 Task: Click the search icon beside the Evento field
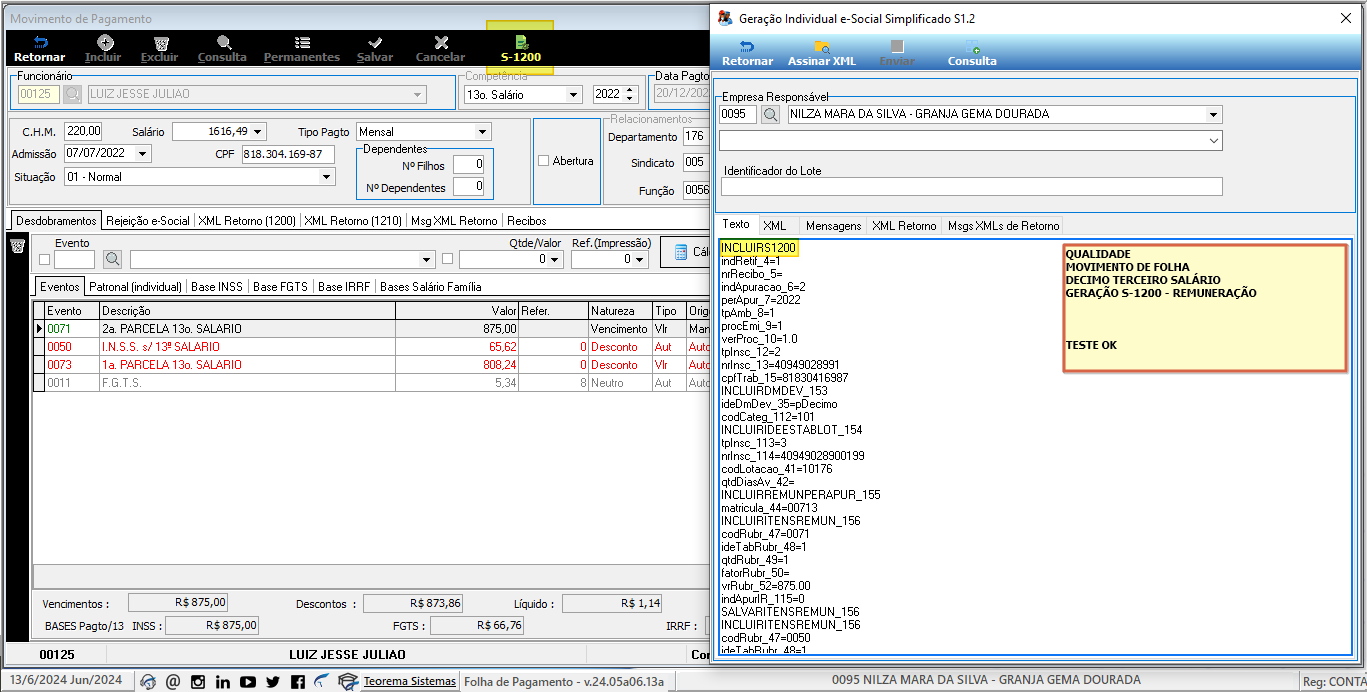pos(112,259)
